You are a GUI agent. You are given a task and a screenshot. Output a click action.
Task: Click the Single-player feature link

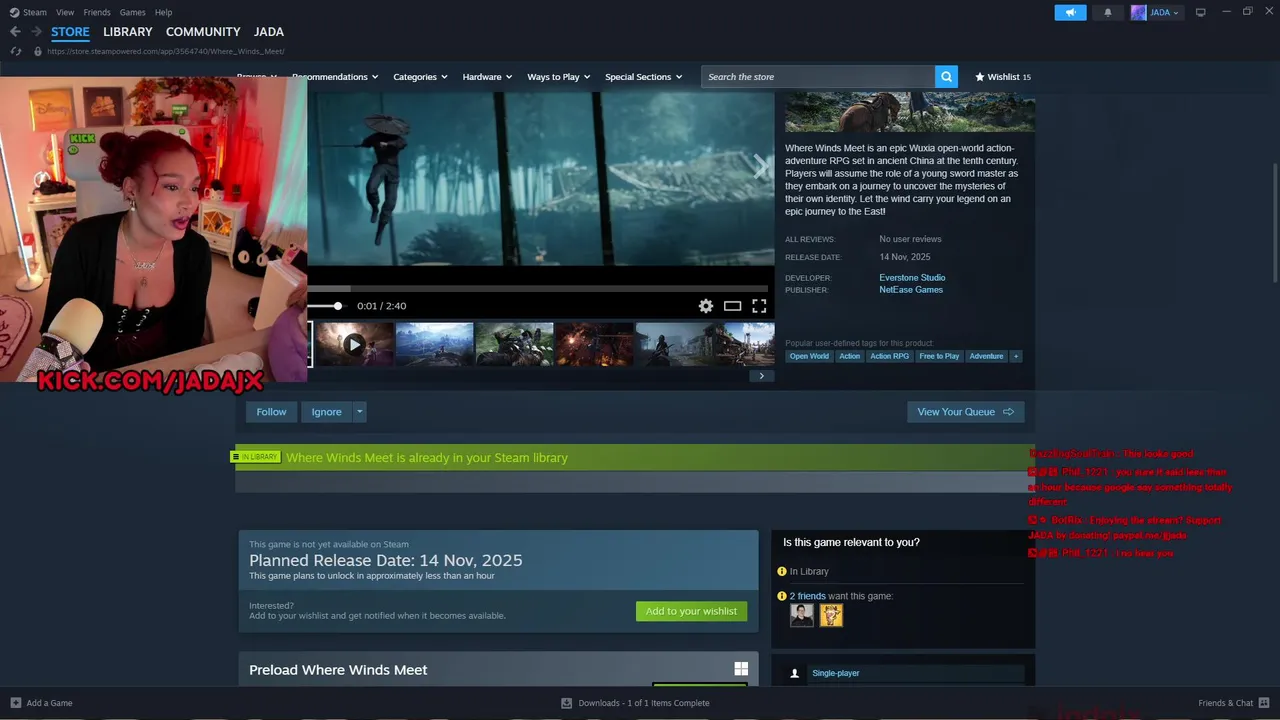(x=836, y=673)
